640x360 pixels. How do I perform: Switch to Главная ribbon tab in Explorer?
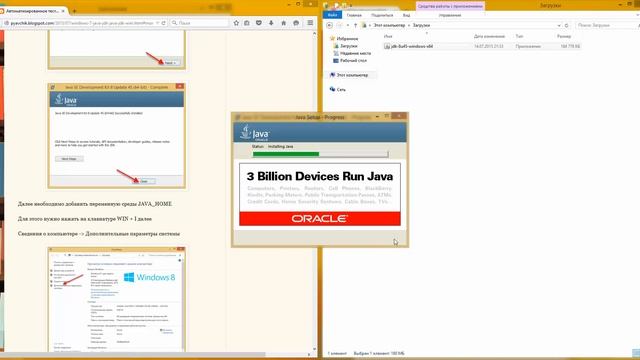(354, 15)
